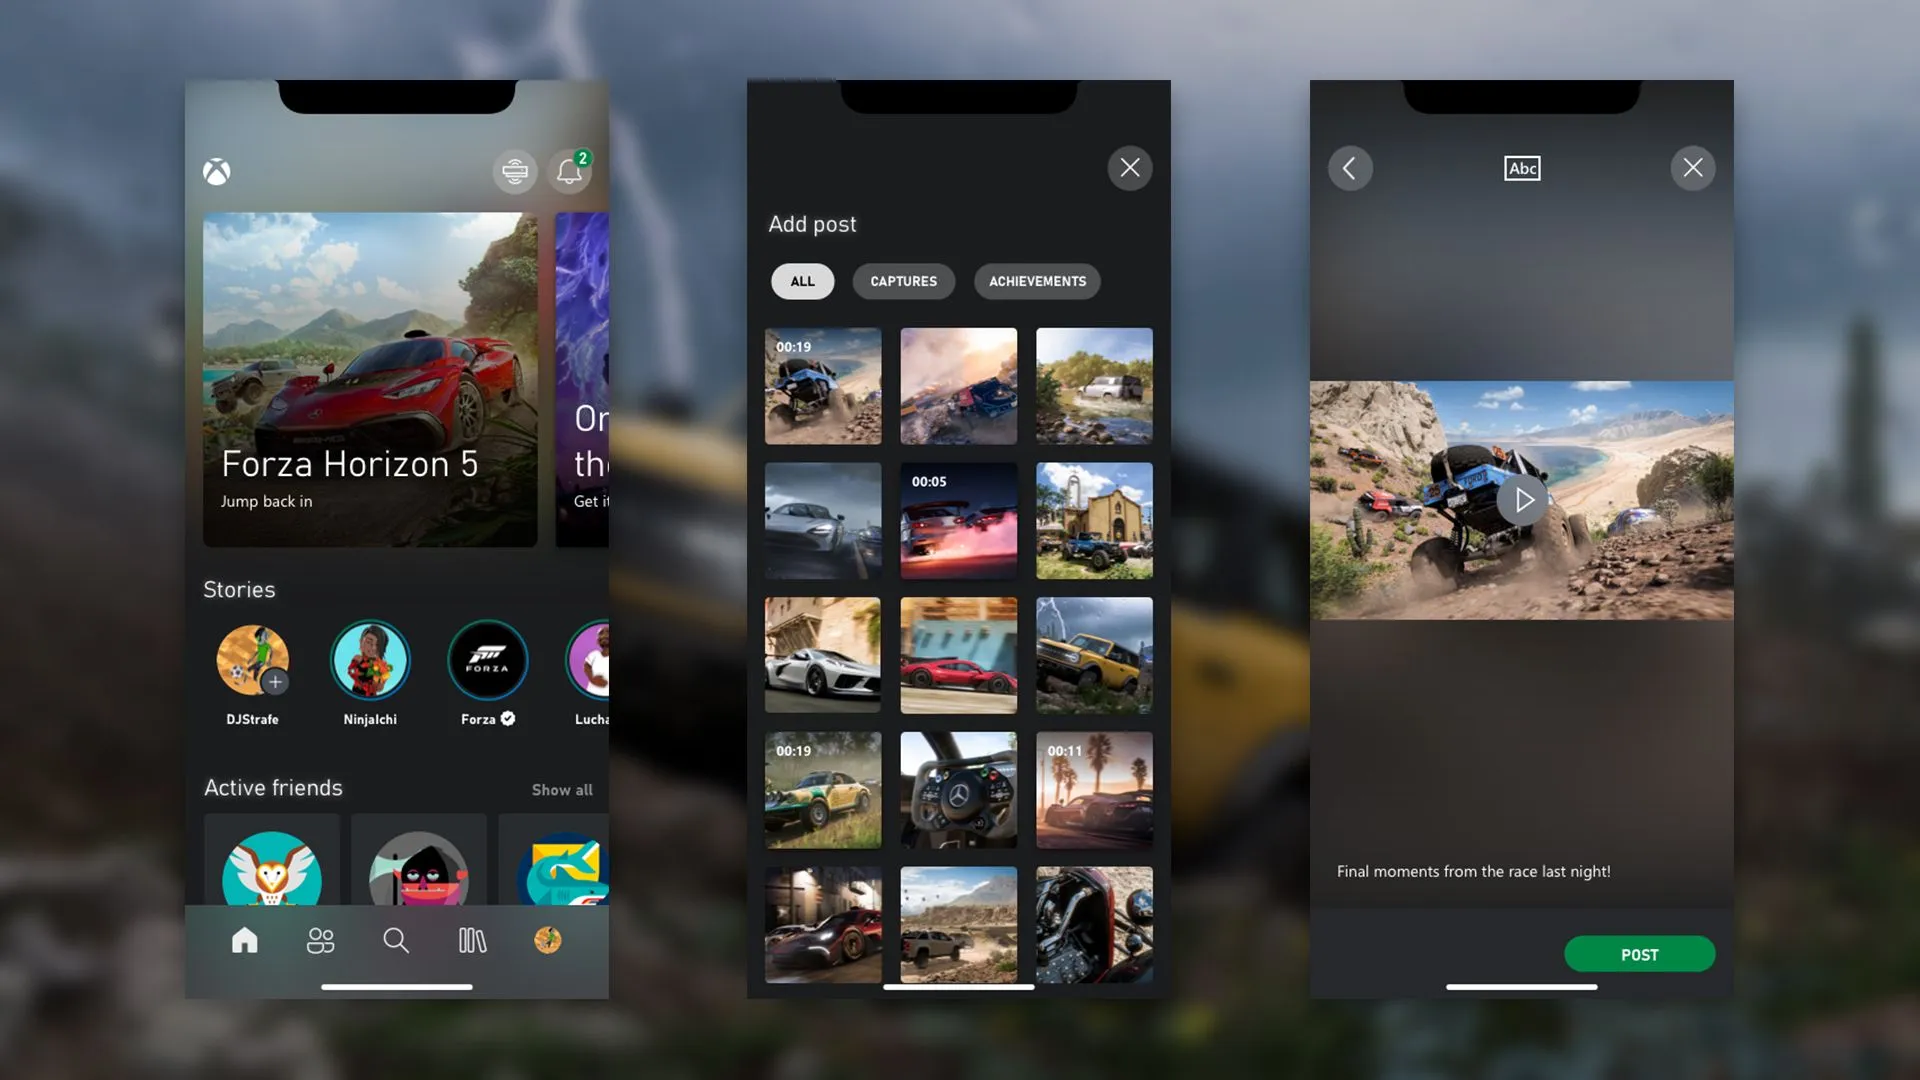Select the 00:05 video capture thumbnail

(x=959, y=521)
